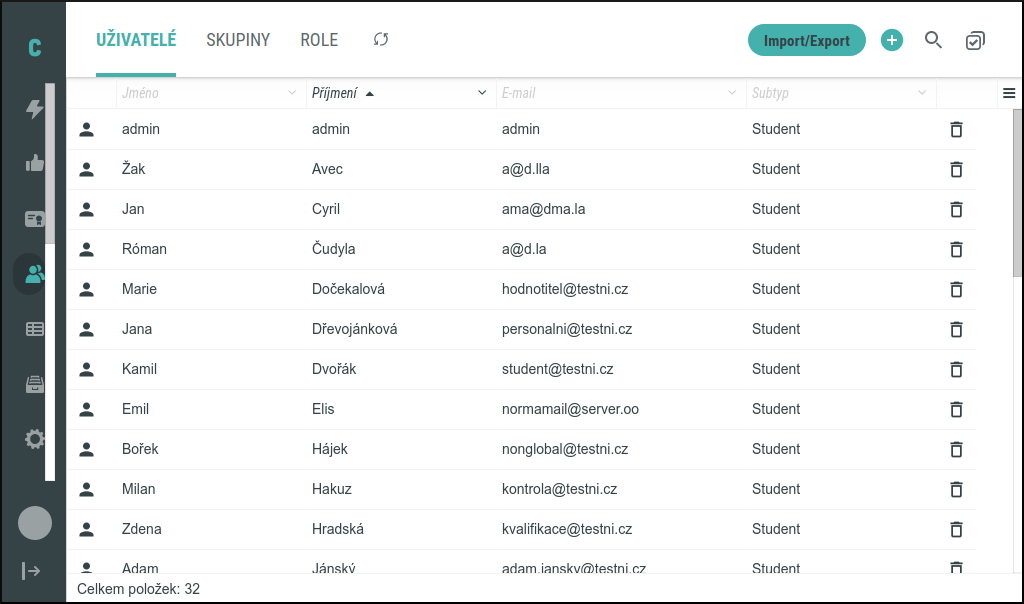Add new user with plus button
Screen dimensions: 1024x604
891,40
